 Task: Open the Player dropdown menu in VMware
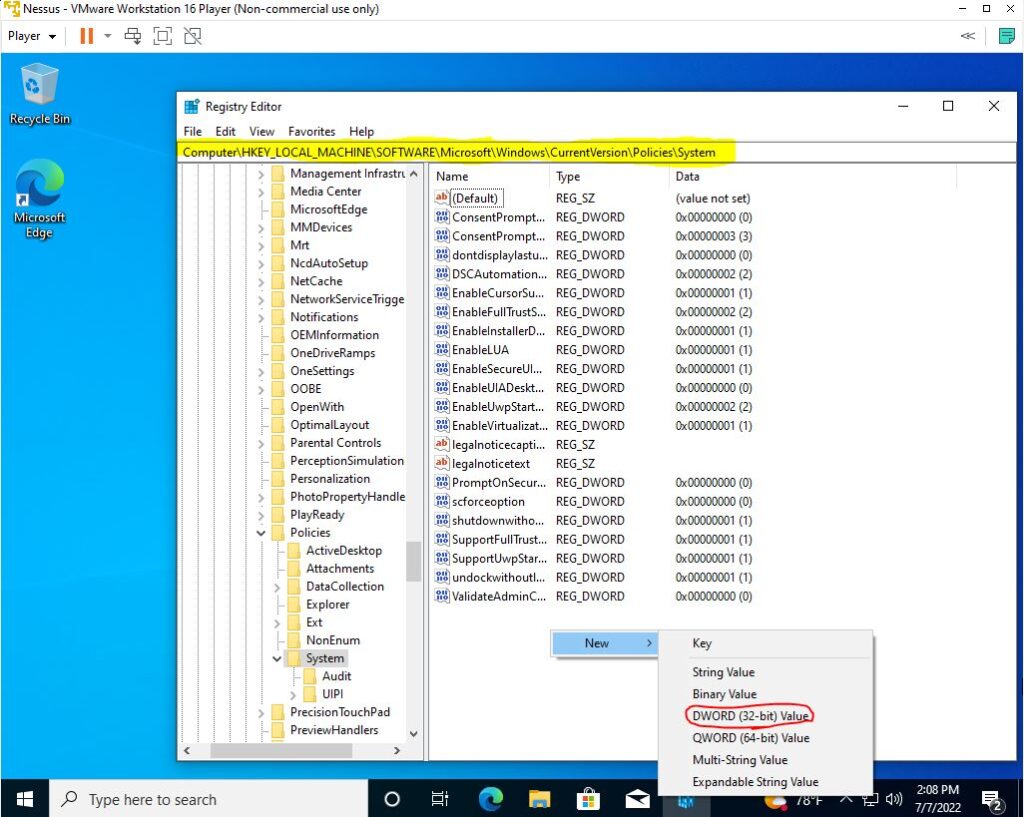(31, 36)
